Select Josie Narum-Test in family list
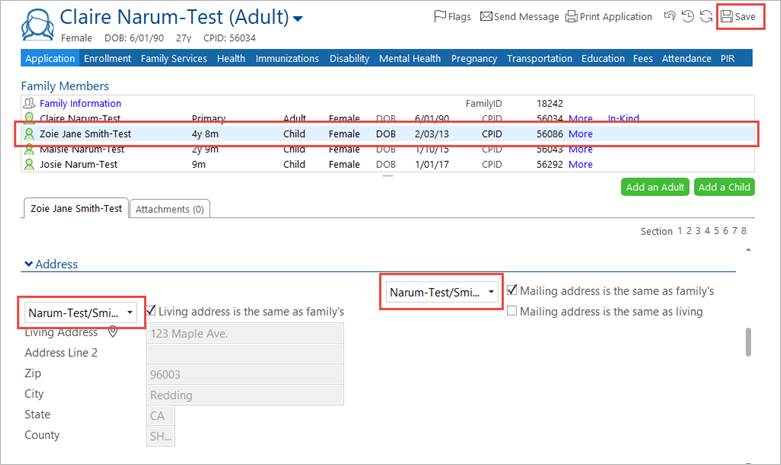 point(78,164)
